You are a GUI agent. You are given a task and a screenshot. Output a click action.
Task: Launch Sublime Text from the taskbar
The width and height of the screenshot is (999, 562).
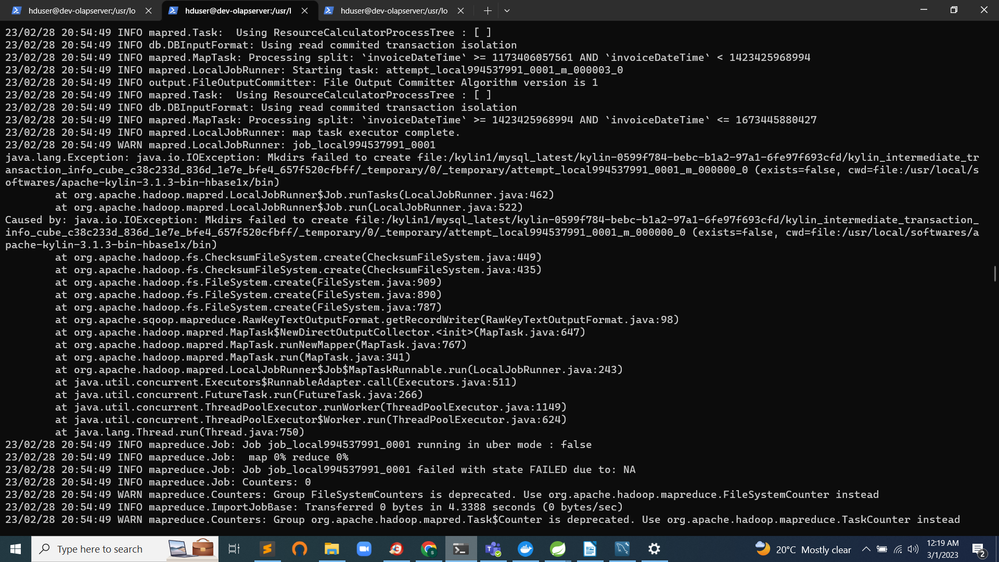pyautogui.click(x=267, y=549)
